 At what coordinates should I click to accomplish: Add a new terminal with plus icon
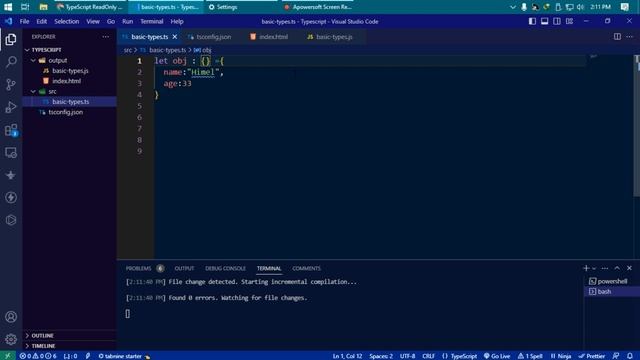(586, 268)
